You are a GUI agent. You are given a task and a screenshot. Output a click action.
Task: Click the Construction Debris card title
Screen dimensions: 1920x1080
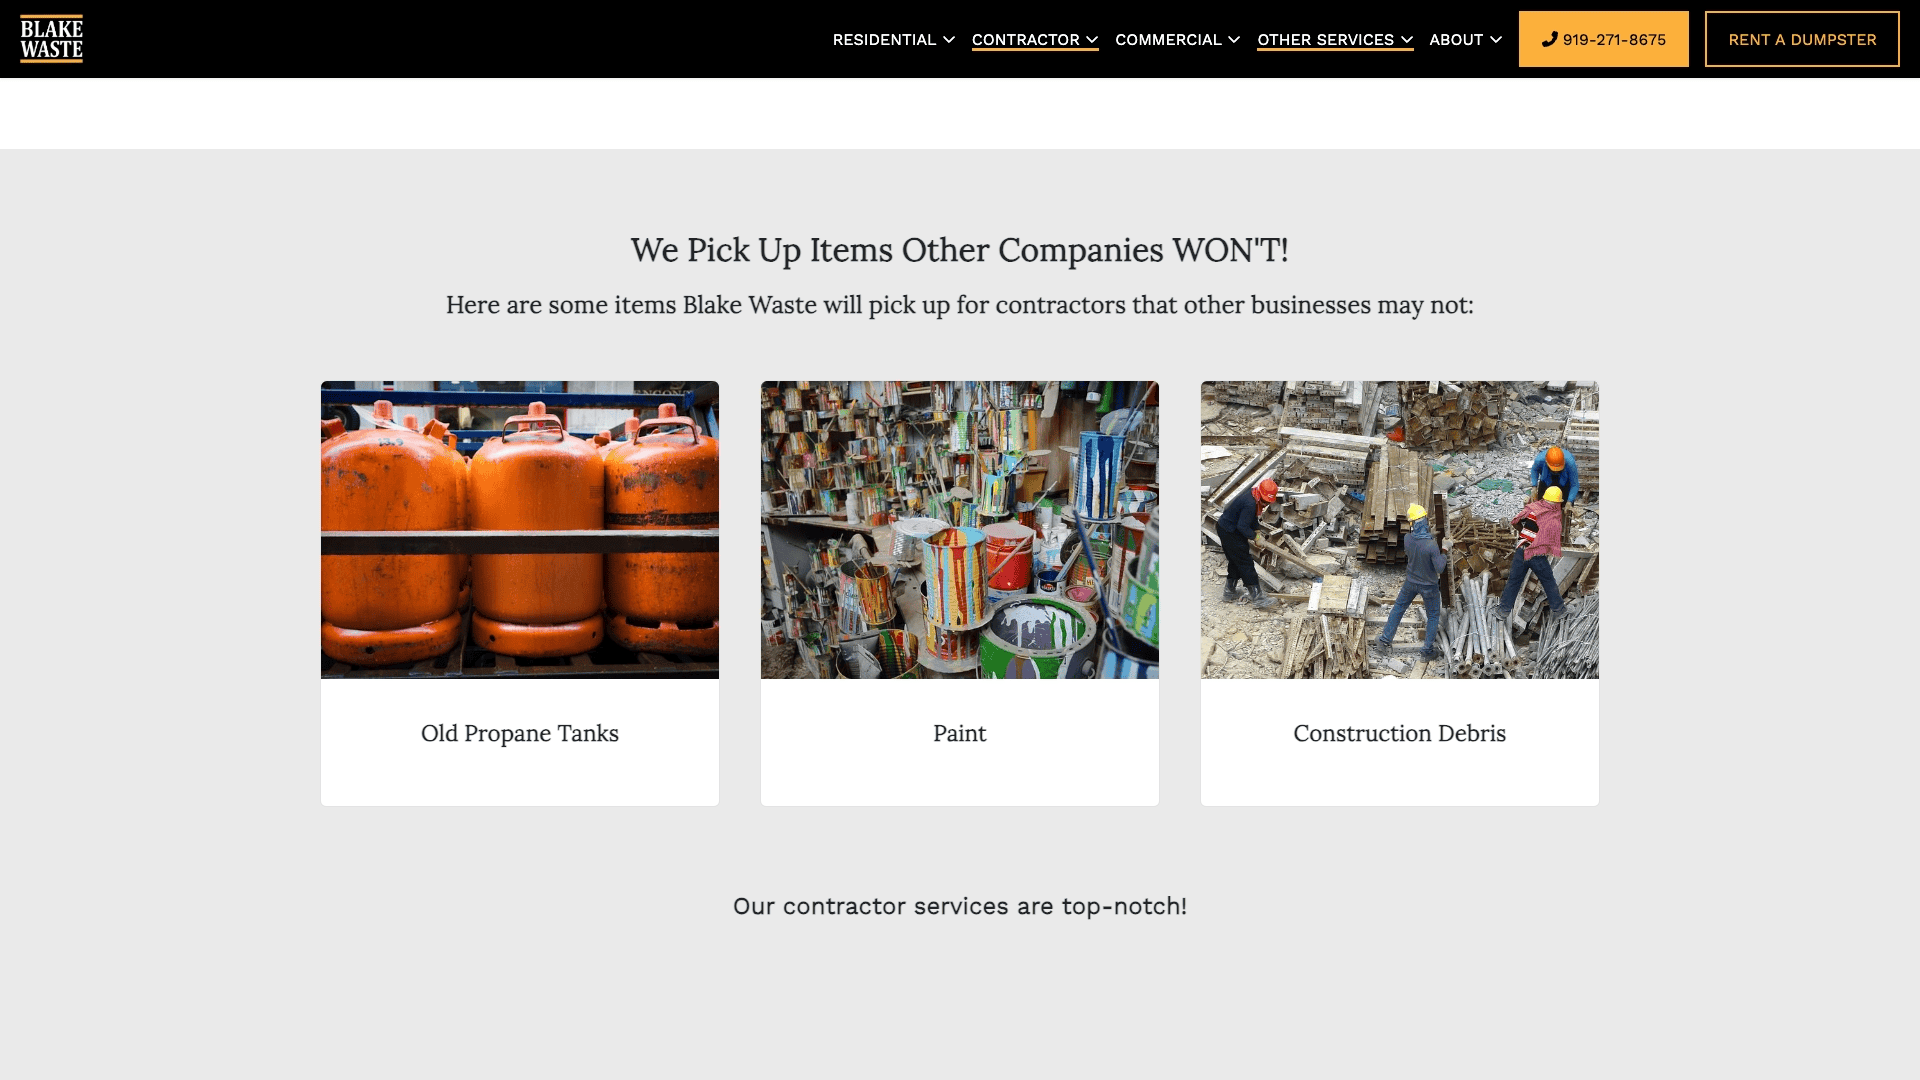[1400, 734]
